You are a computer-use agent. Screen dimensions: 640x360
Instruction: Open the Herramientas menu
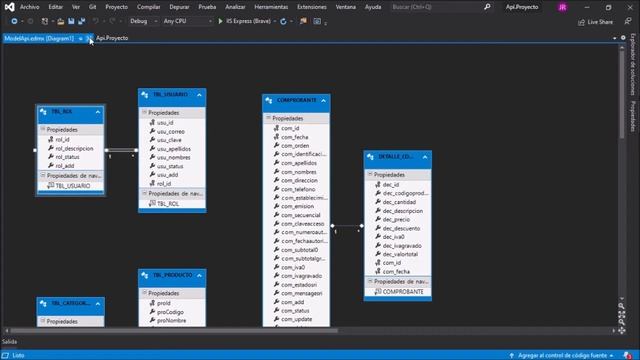[x=271, y=7]
